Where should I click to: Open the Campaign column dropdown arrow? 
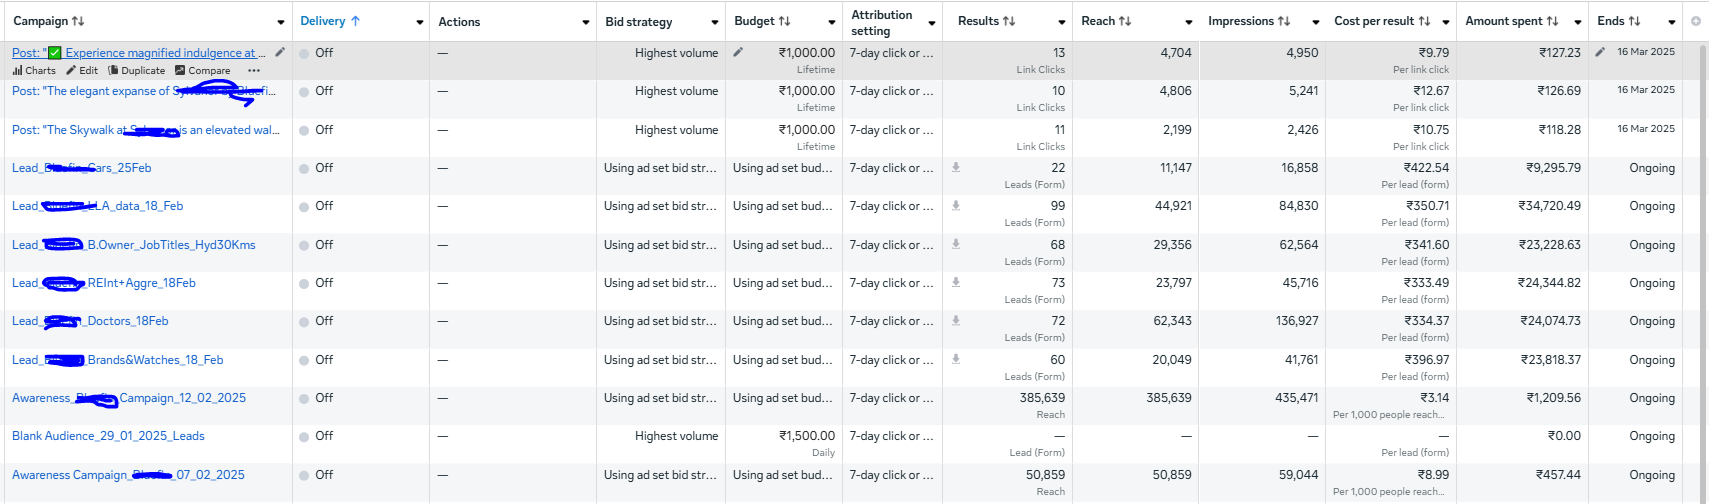280,22
